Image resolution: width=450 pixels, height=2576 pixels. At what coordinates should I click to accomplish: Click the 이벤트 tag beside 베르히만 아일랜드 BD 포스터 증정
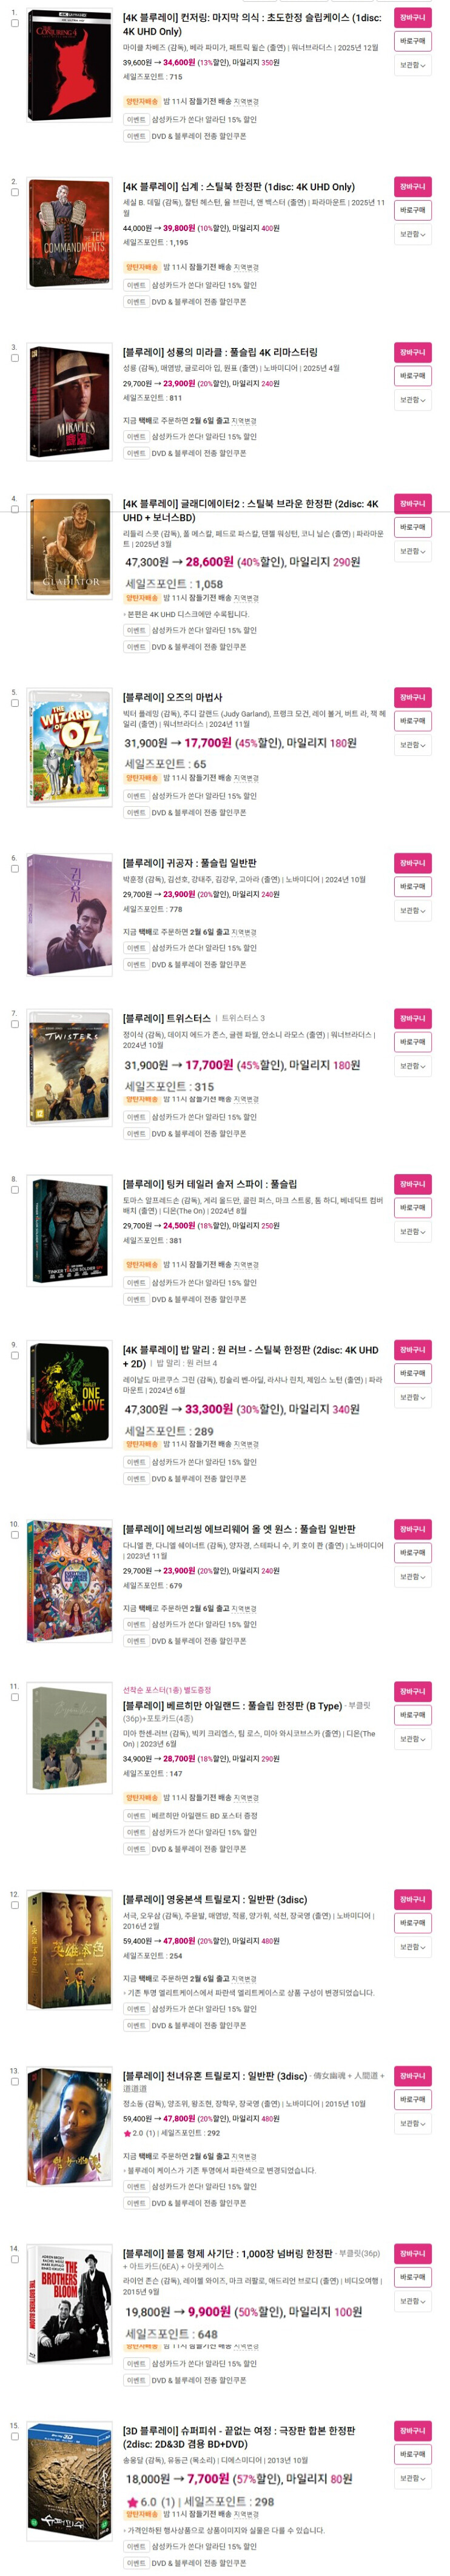point(135,1815)
